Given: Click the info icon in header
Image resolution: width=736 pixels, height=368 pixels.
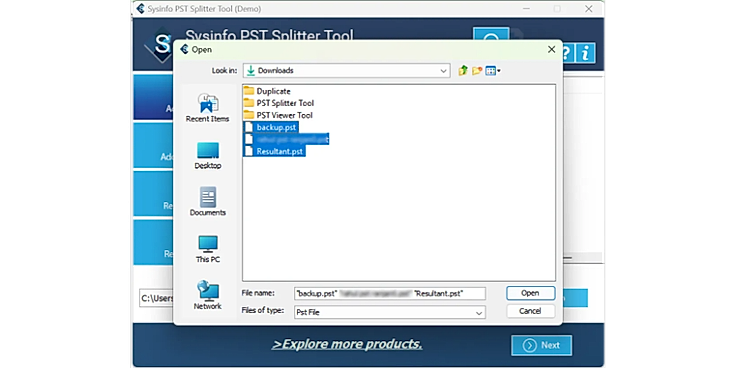Looking at the screenshot, I should (x=585, y=54).
